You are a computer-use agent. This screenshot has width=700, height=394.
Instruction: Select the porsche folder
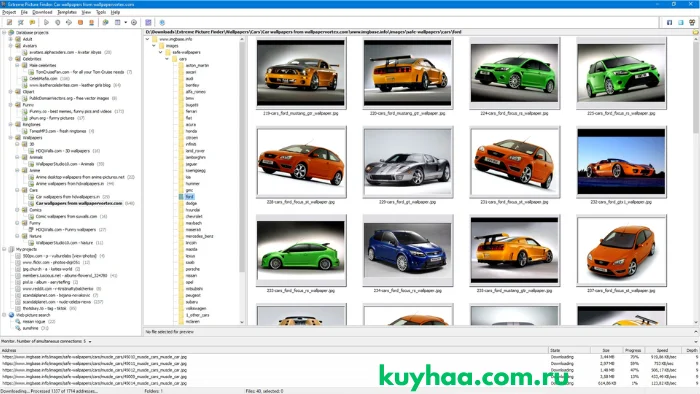click(x=192, y=269)
